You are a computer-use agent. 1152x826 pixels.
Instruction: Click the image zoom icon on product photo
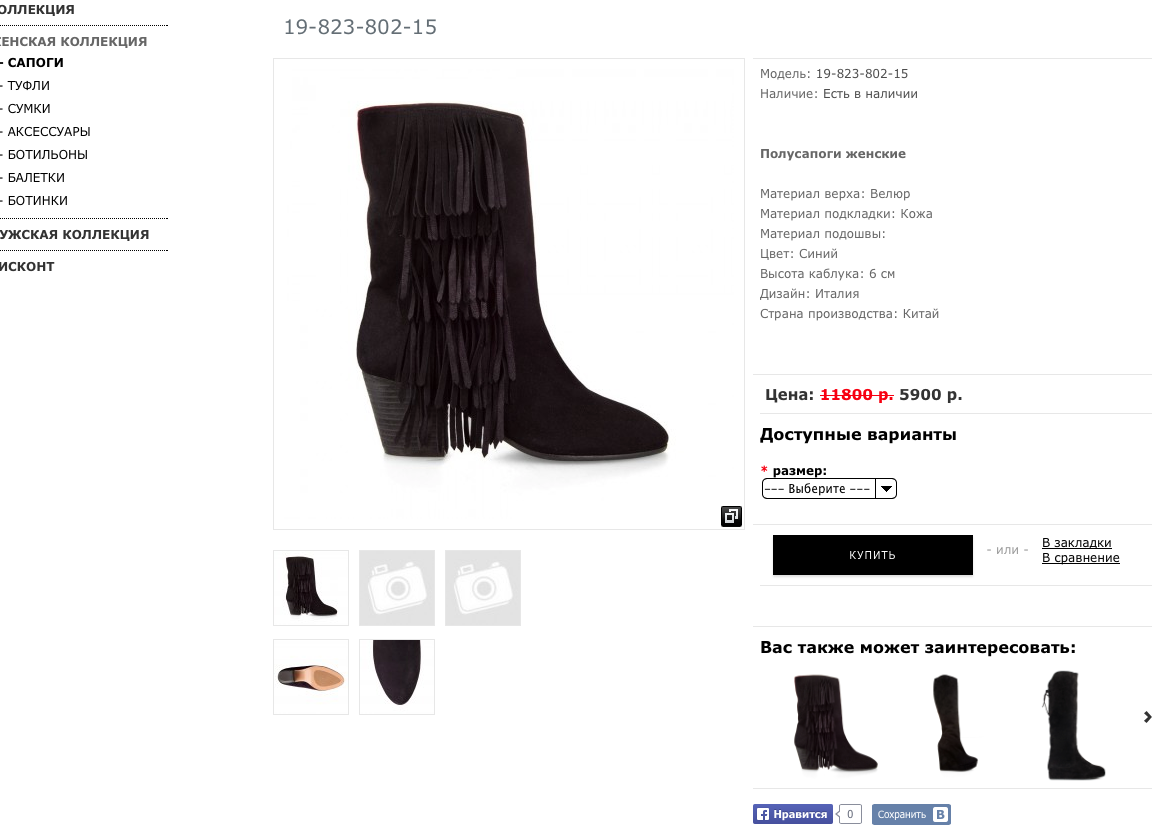731,517
